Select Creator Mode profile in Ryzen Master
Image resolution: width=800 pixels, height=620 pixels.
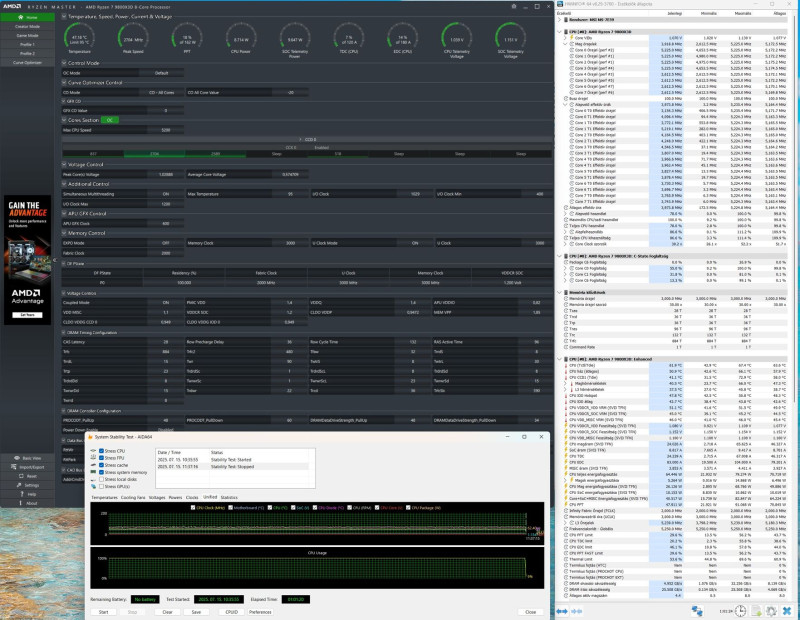[28, 27]
